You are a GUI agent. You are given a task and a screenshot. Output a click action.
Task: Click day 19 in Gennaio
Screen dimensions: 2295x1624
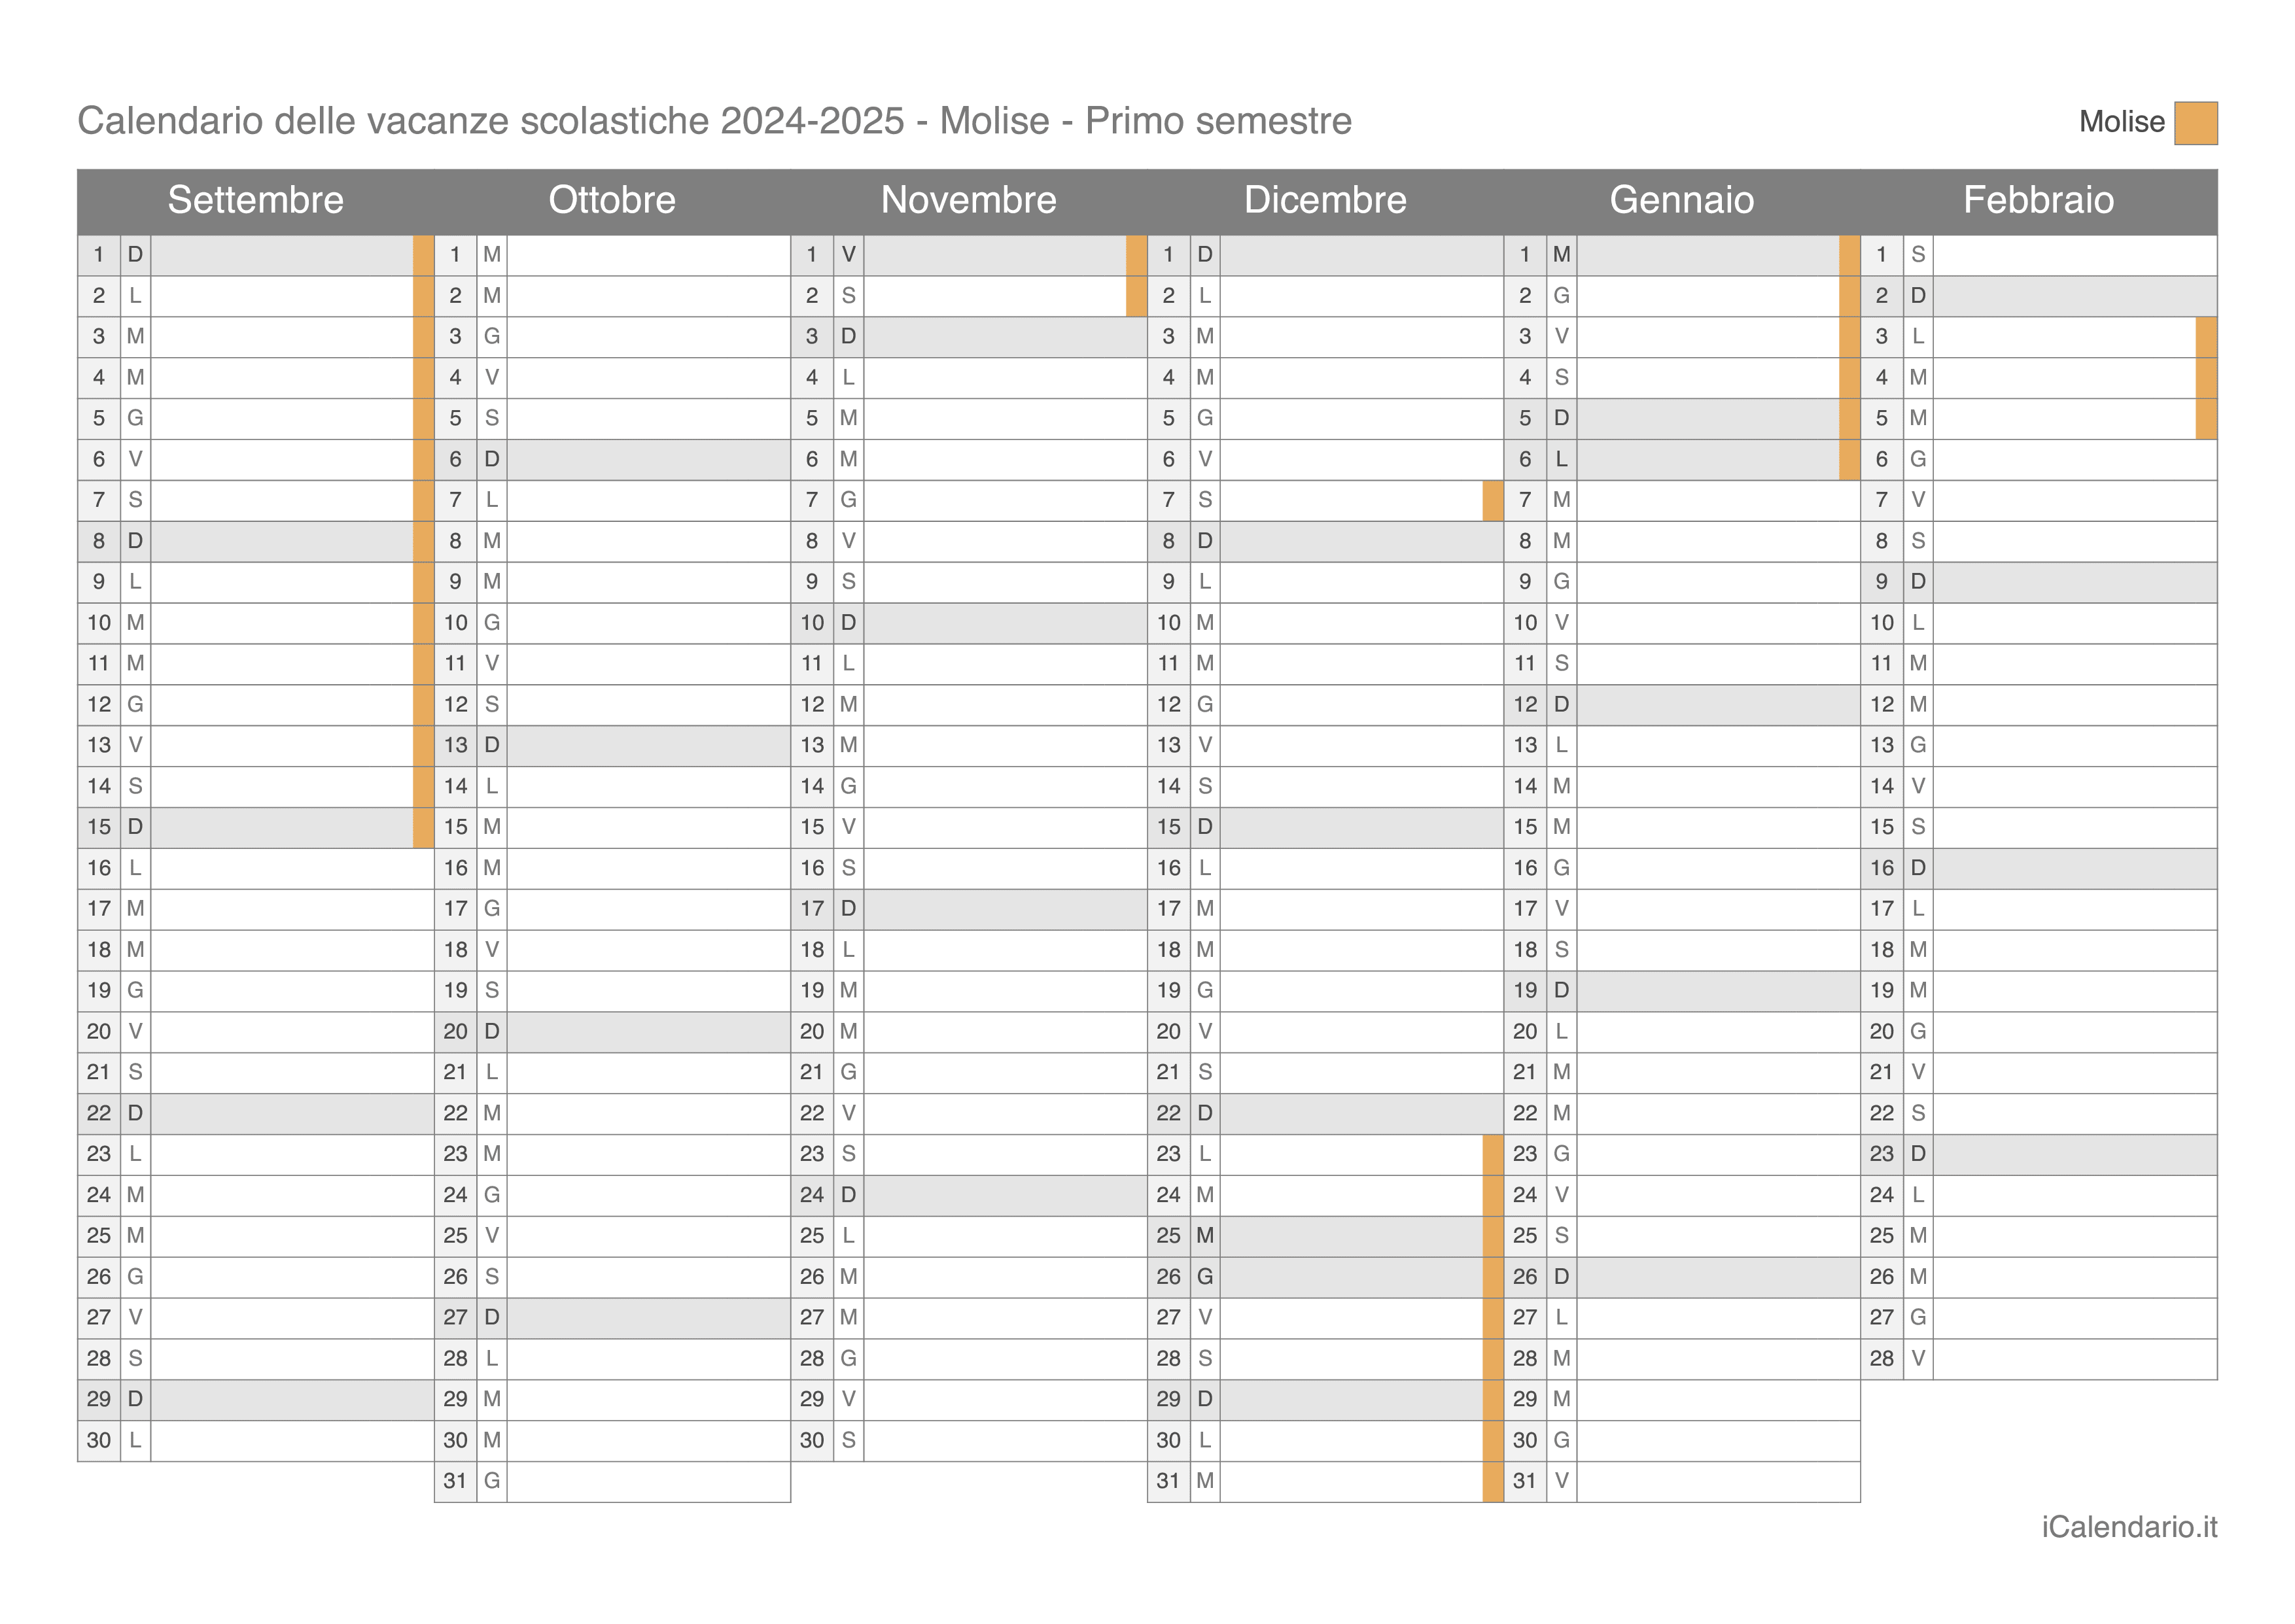(1525, 990)
